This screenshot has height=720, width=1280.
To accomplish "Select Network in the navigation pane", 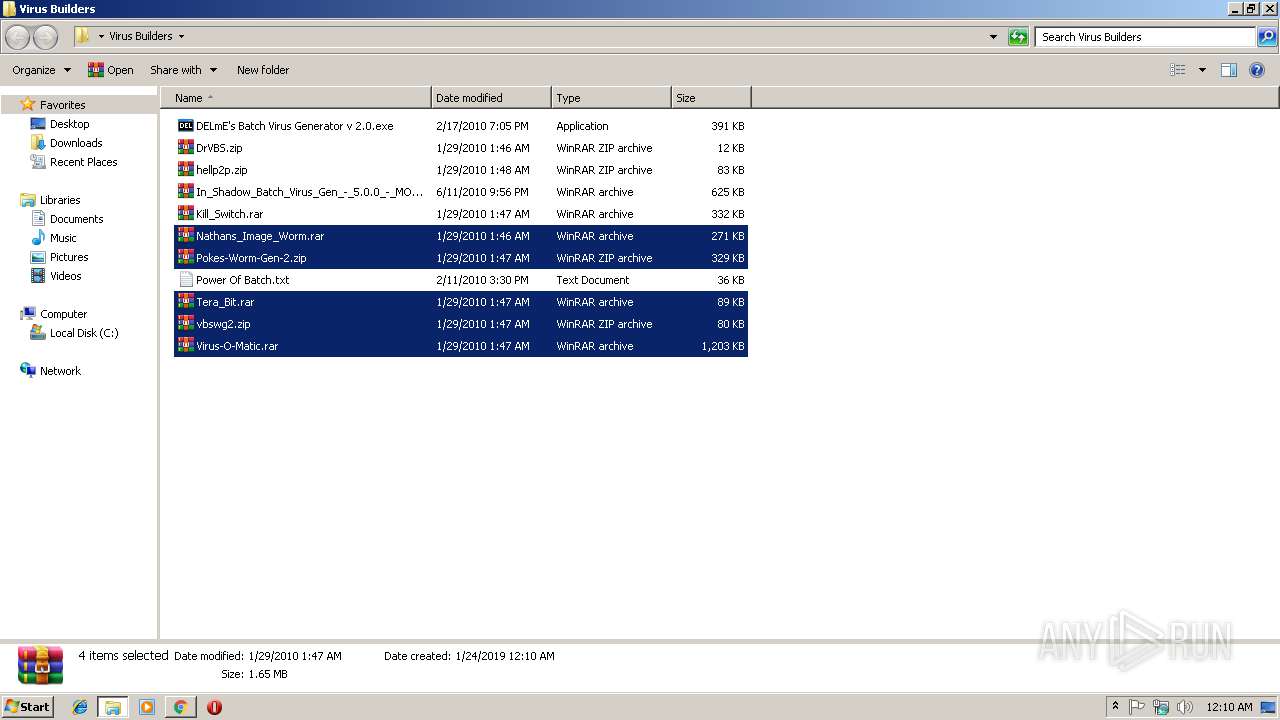I will pos(50,371).
